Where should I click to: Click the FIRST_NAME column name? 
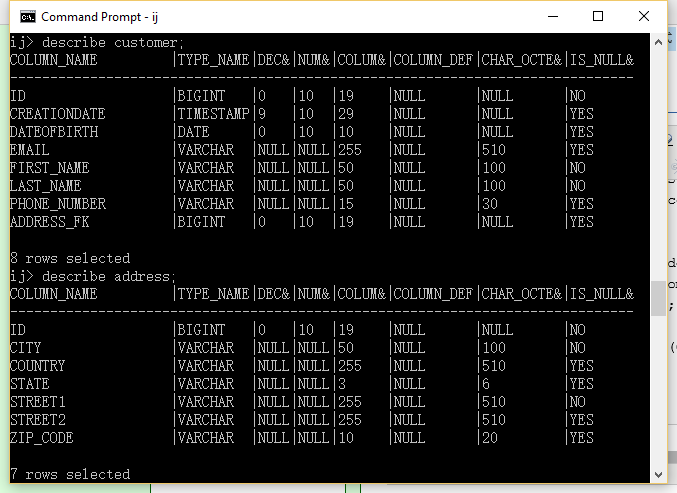[50, 168]
